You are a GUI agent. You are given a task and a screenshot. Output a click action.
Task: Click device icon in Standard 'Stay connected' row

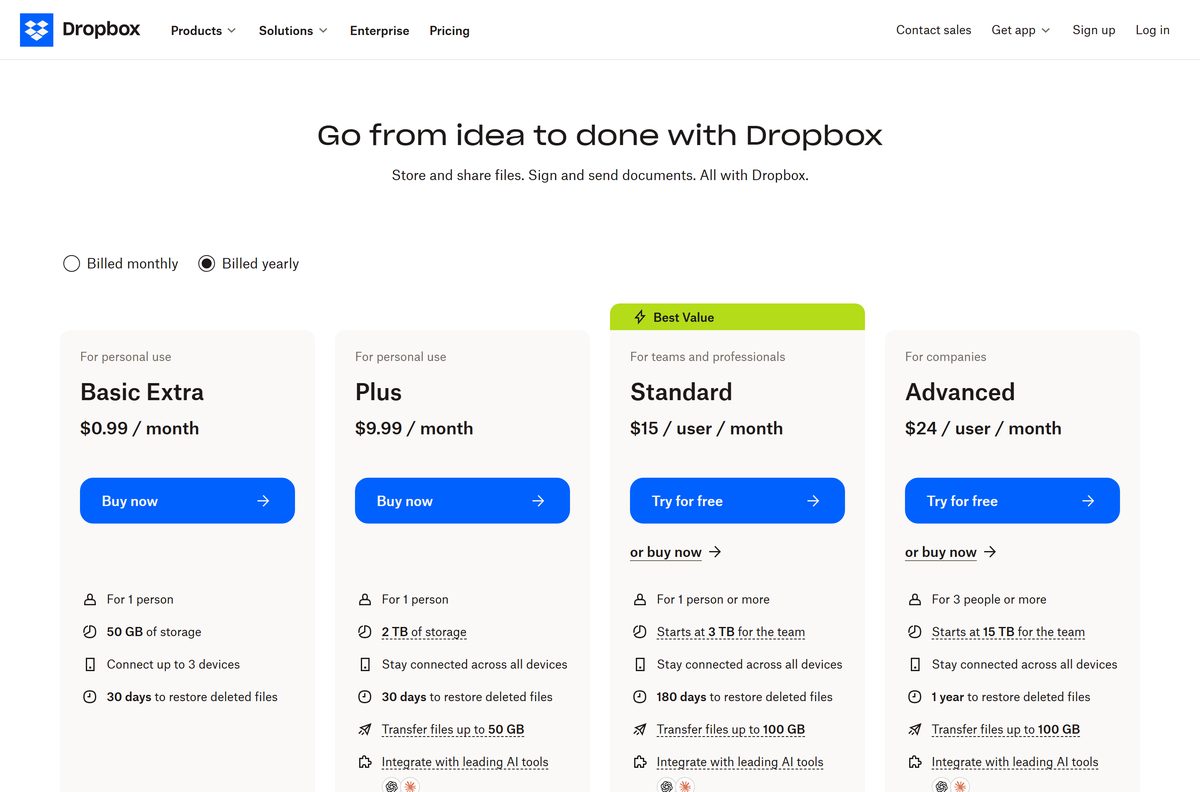coord(640,665)
